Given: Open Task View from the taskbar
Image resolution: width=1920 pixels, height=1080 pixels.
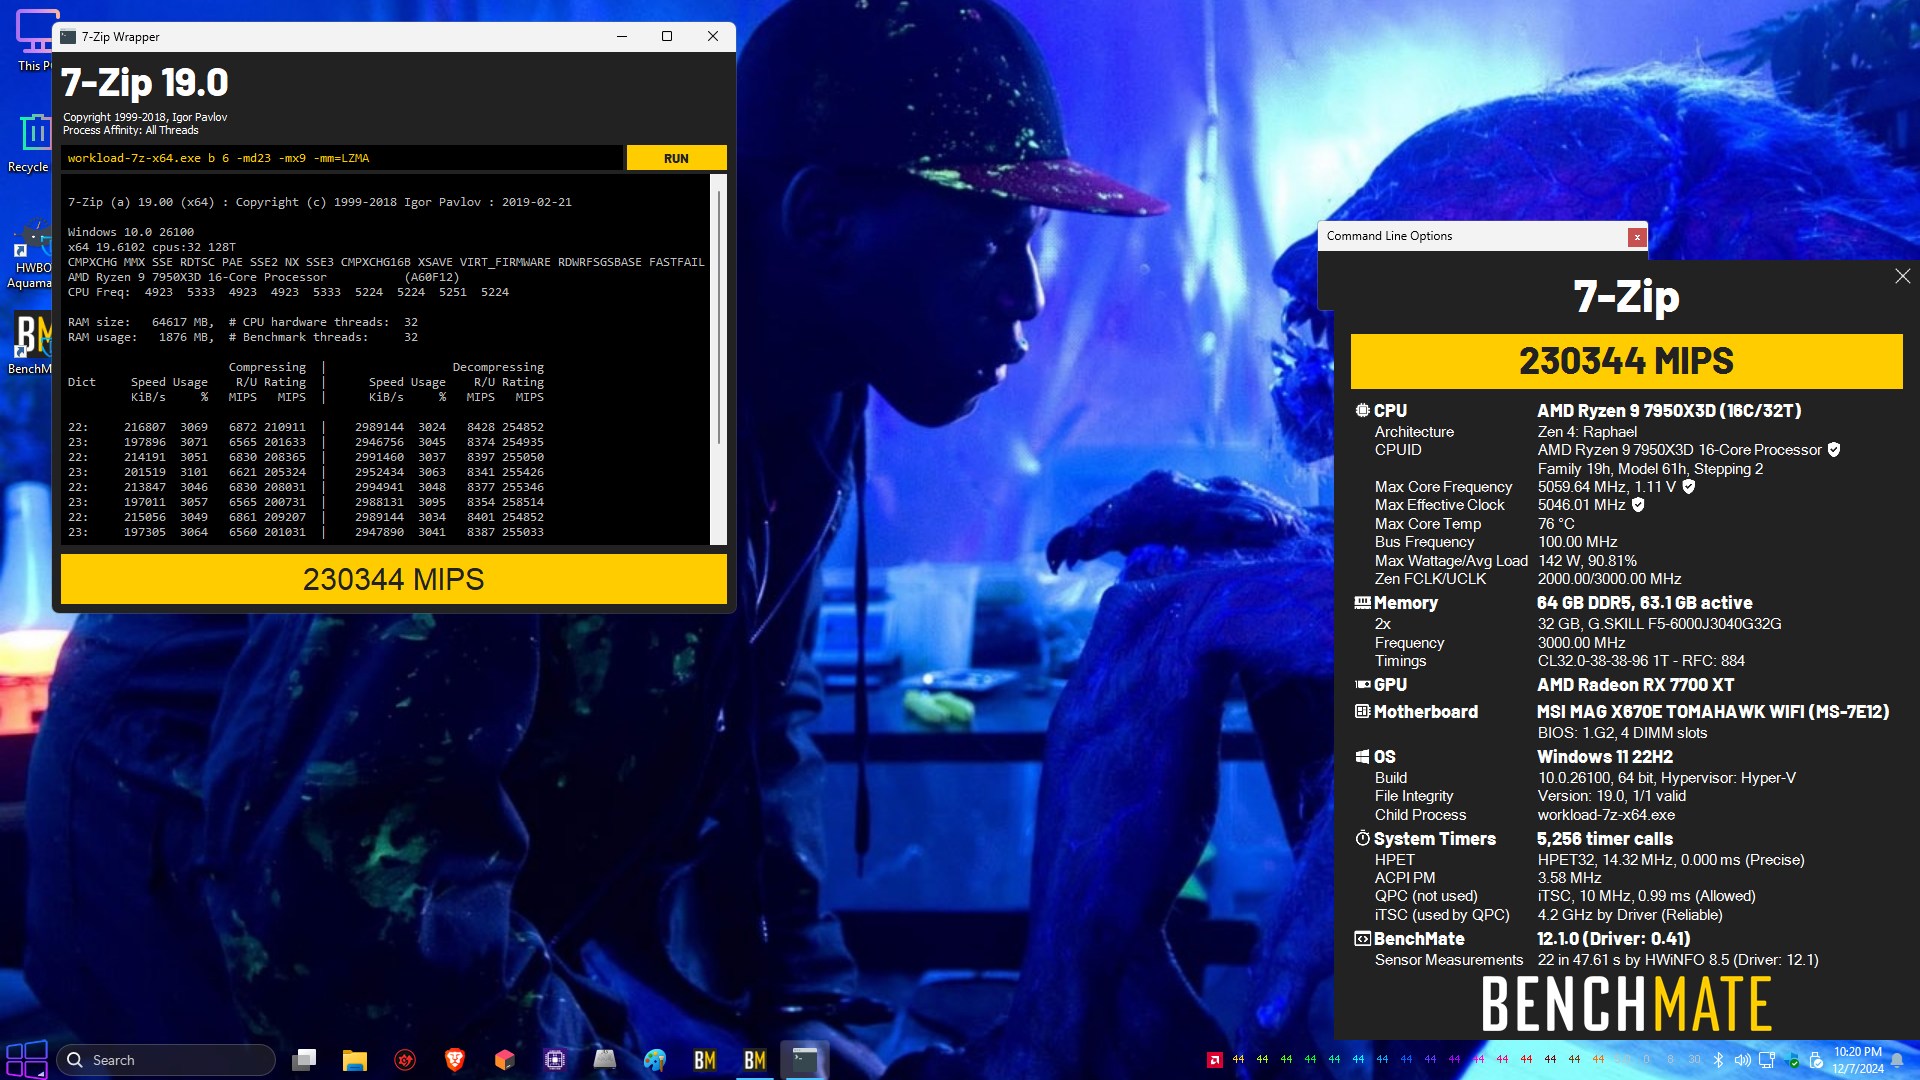Looking at the screenshot, I should click(x=304, y=1060).
